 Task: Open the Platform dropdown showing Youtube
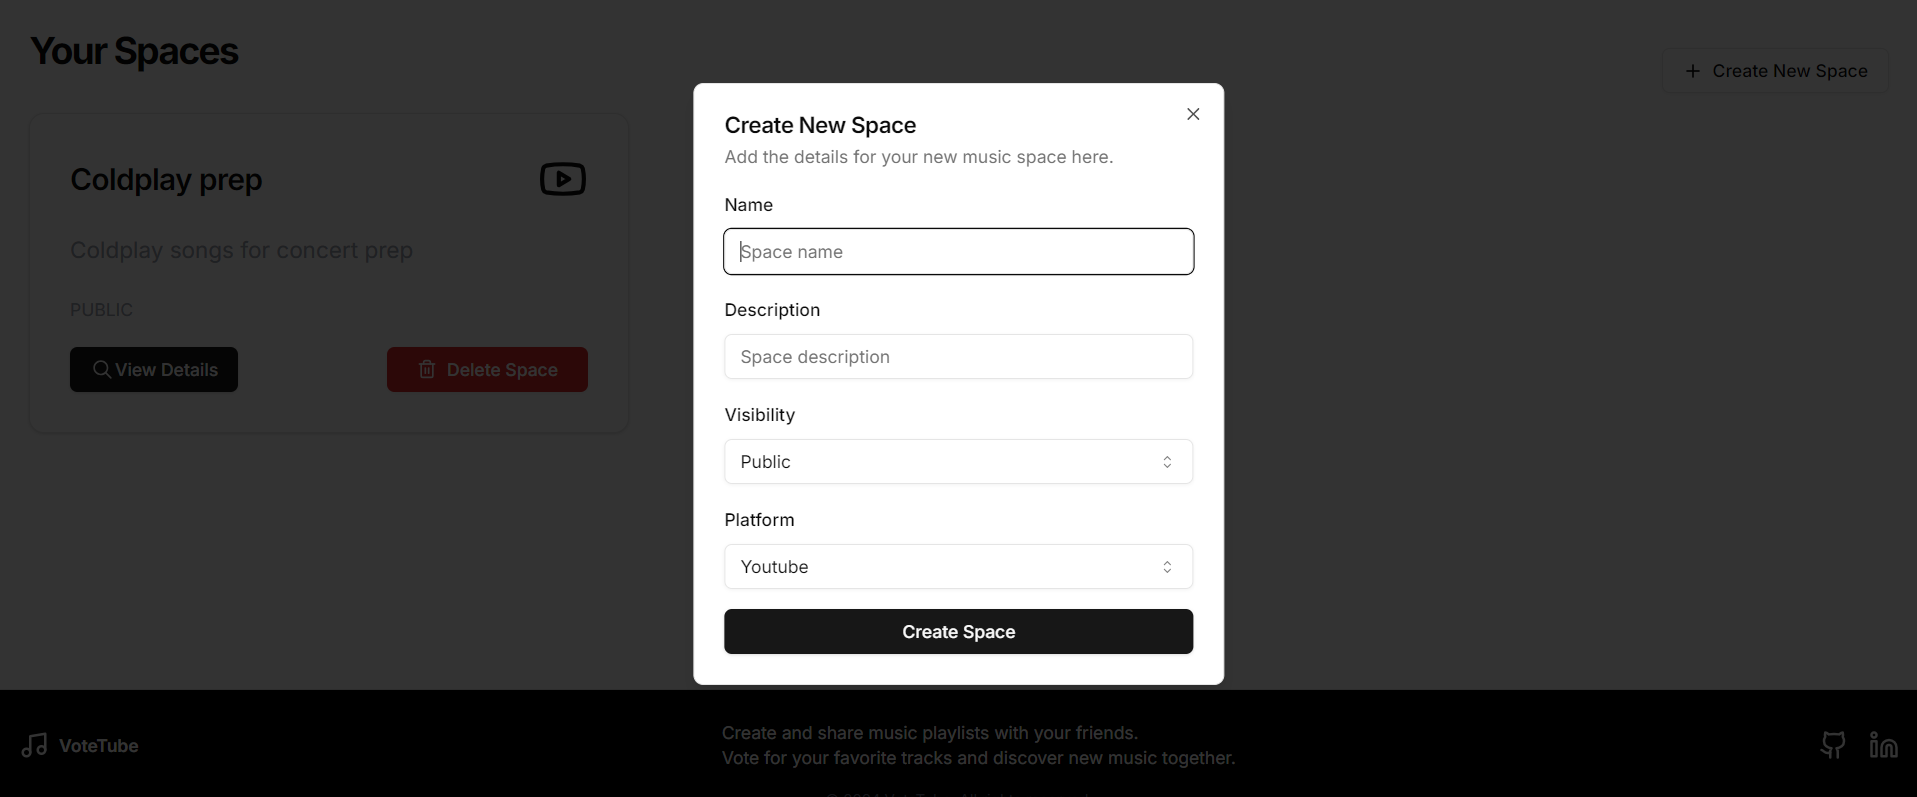[958, 567]
